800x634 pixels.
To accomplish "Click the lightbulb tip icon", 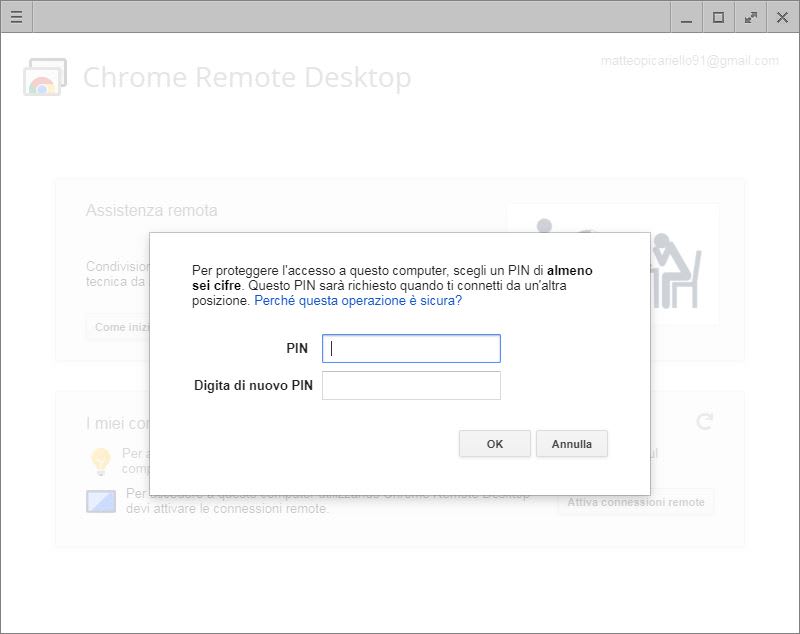I will coord(101,461).
